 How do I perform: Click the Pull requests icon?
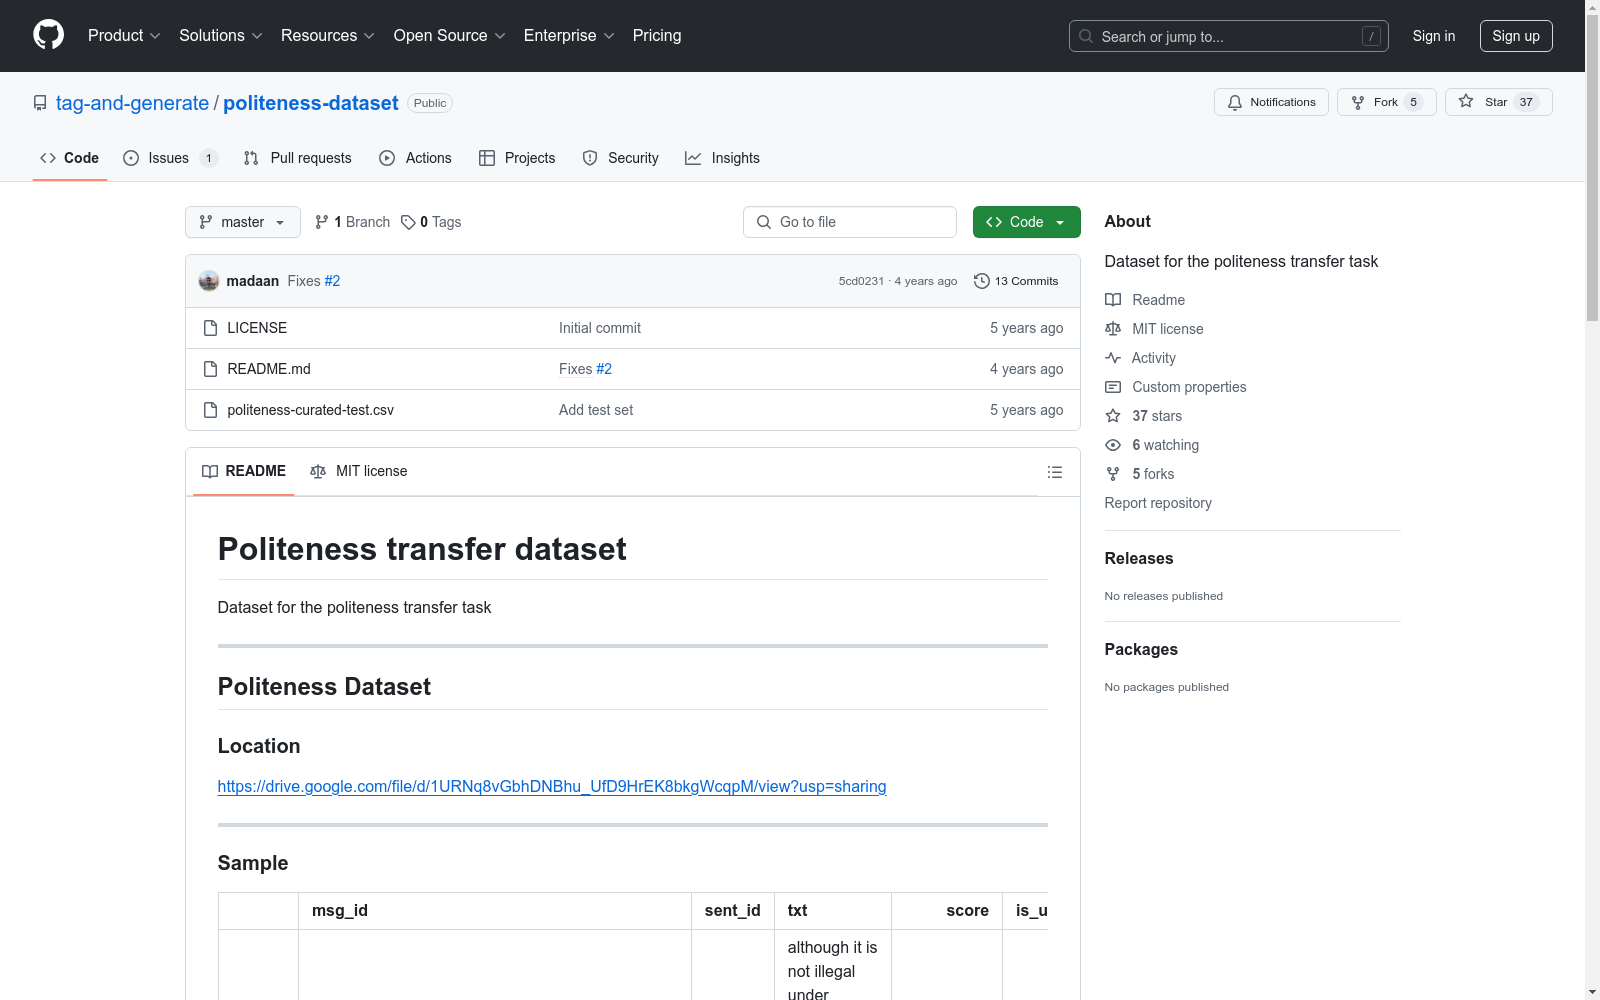pyautogui.click(x=251, y=158)
